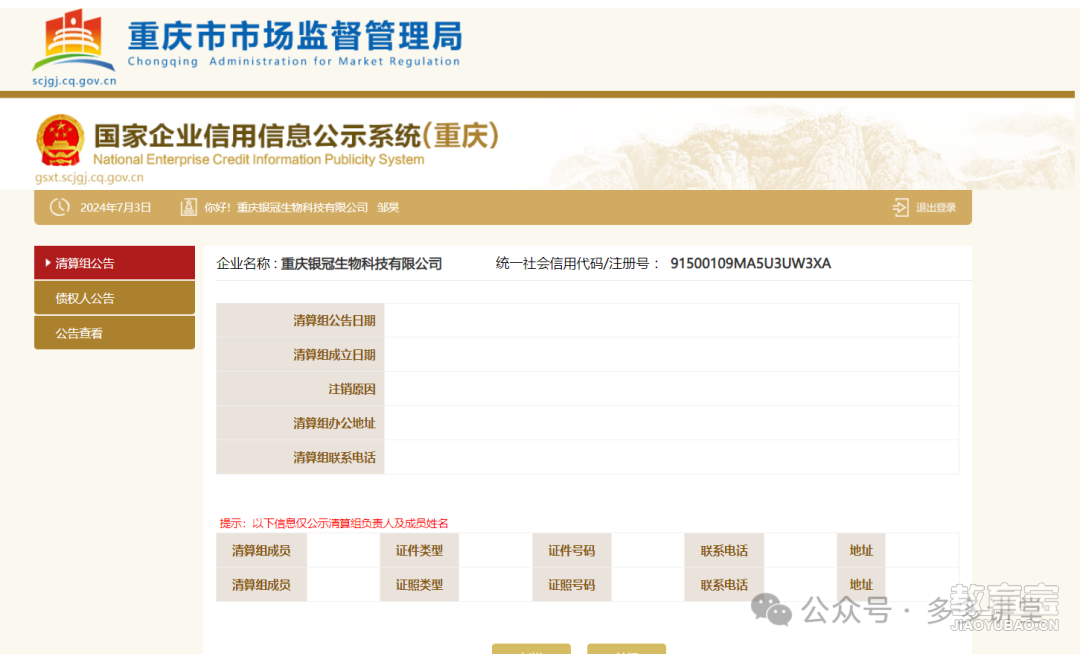1080x654 pixels.
Task: Click the greeting text 你好! 重庆银冠生物科技有限公司
Action: [286, 208]
